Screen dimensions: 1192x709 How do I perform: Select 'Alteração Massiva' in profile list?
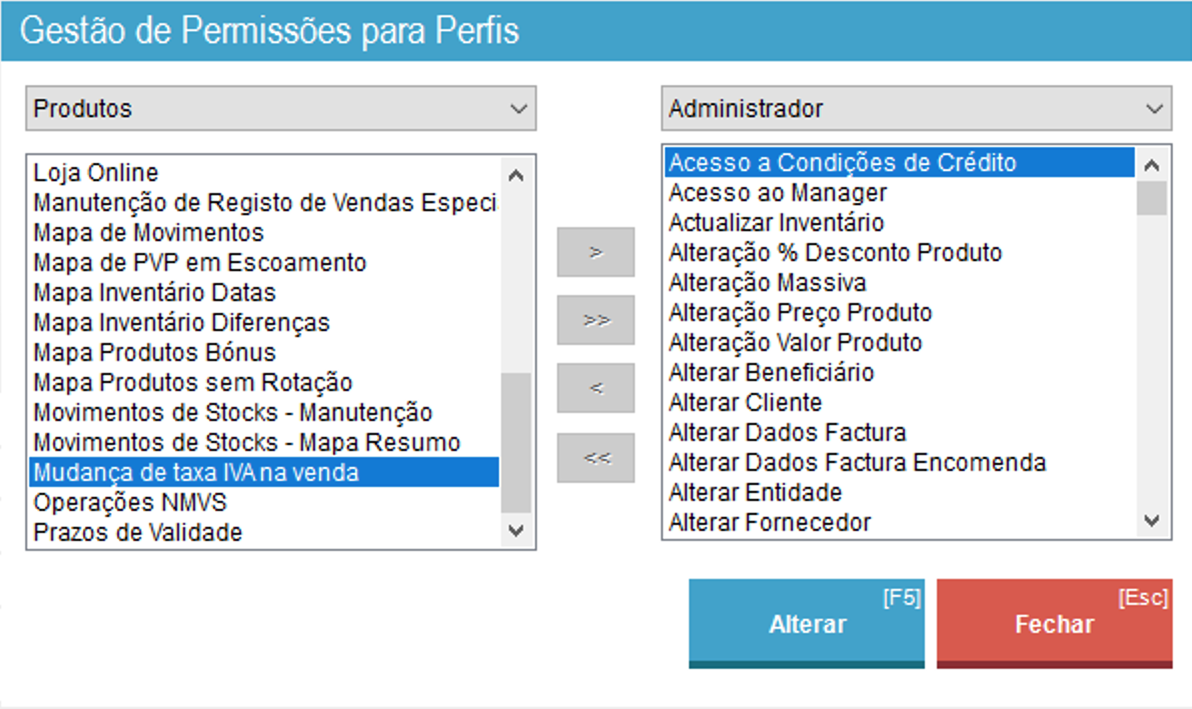point(767,282)
